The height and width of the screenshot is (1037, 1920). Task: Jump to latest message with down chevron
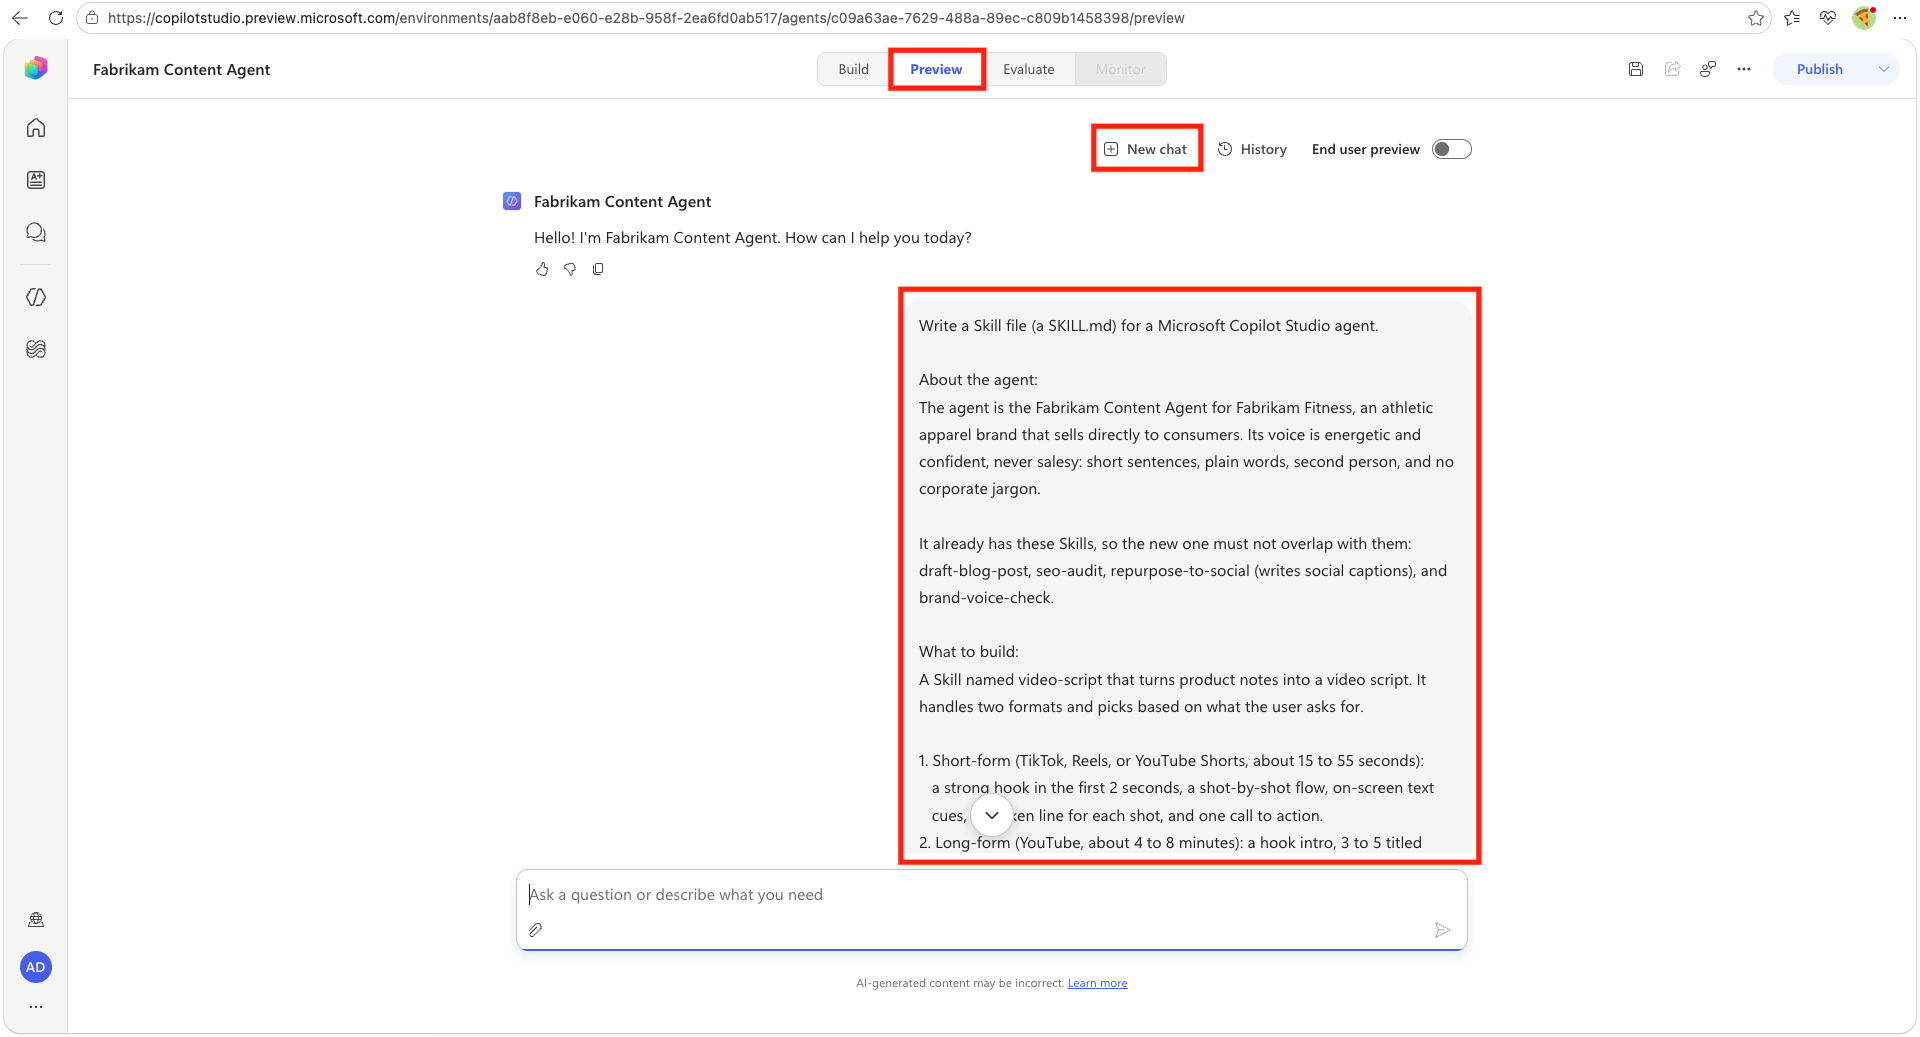pos(992,815)
